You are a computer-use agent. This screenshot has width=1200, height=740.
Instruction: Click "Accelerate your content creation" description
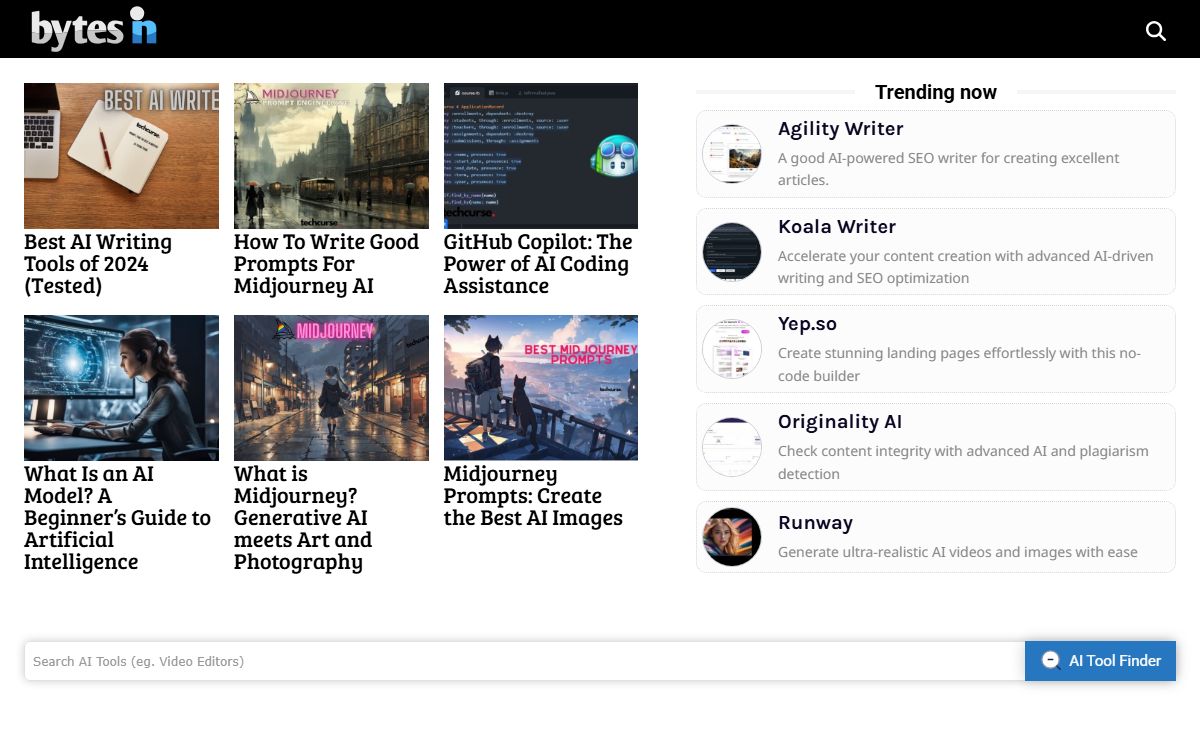click(x=965, y=267)
